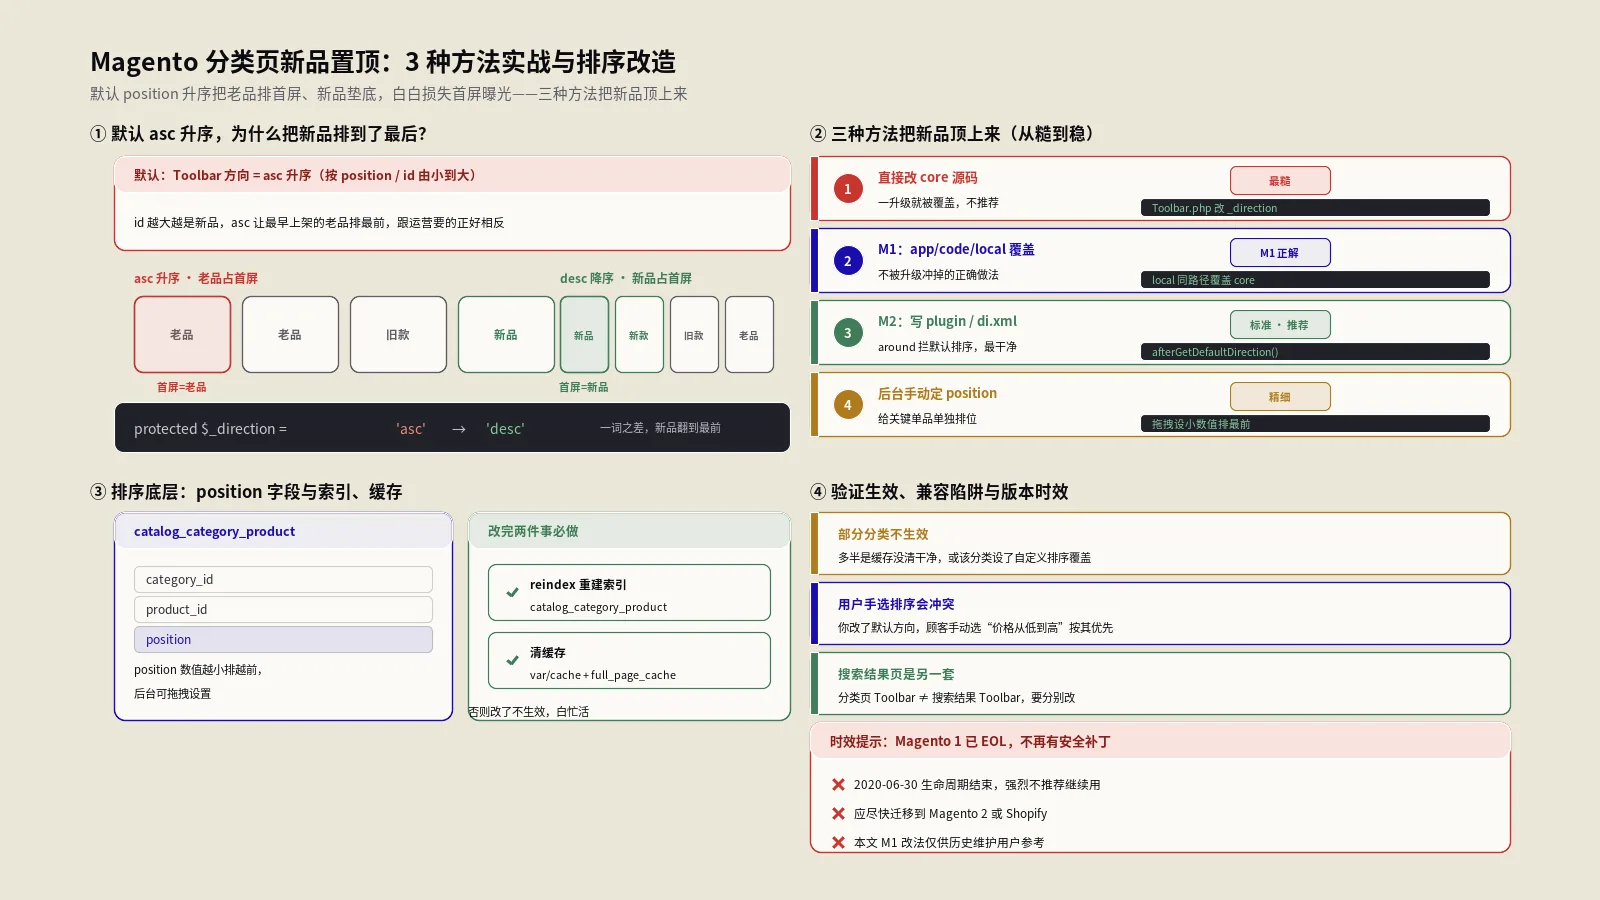Click the 不被升级冲掉的正确做法 description
The width and height of the screenshot is (1600, 900).
(x=938, y=275)
